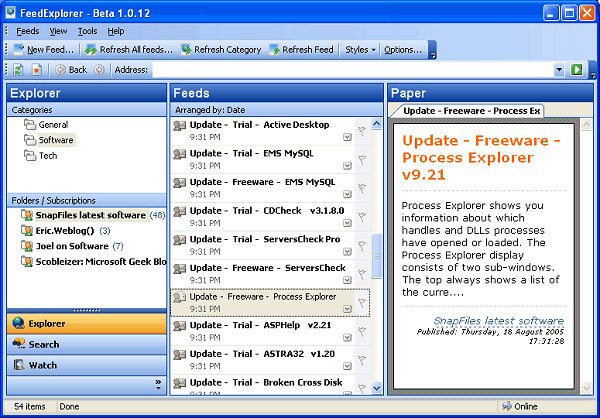Open Update Trial Broken Cross Disk item
Image resolution: width=600 pixels, height=418 pixels.
click(262, 385)
